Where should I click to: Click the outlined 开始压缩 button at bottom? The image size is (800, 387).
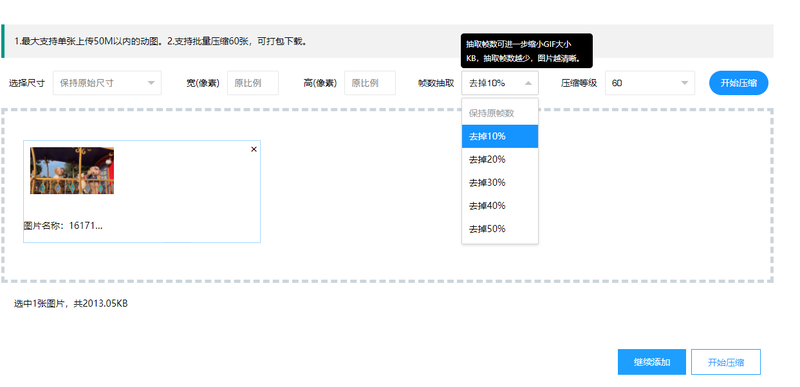click(x=726, y=362)
